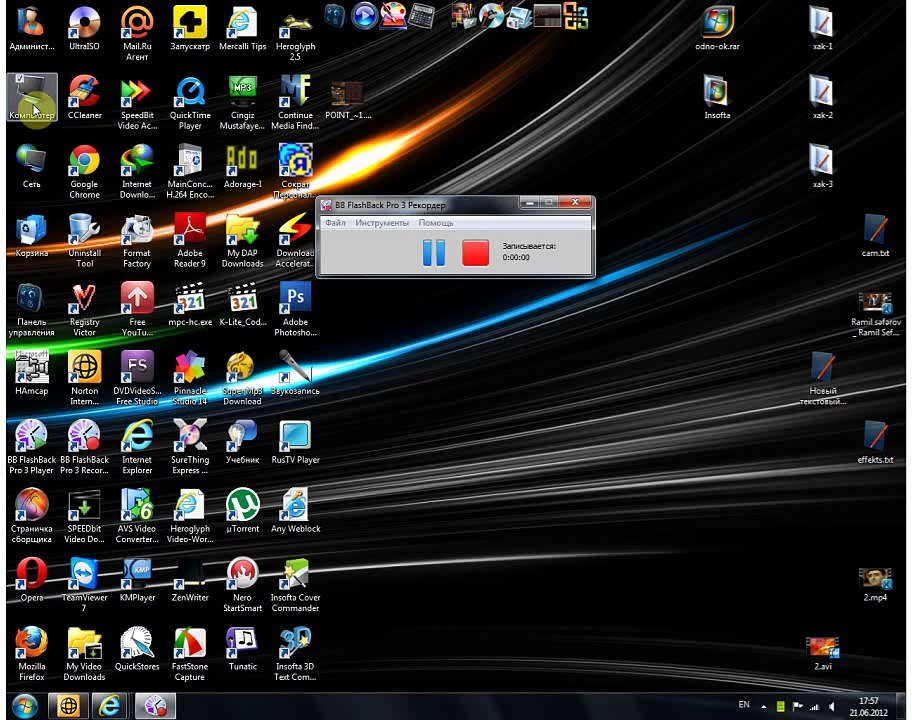Select the cam.txt file on desktop

(875, 236)
